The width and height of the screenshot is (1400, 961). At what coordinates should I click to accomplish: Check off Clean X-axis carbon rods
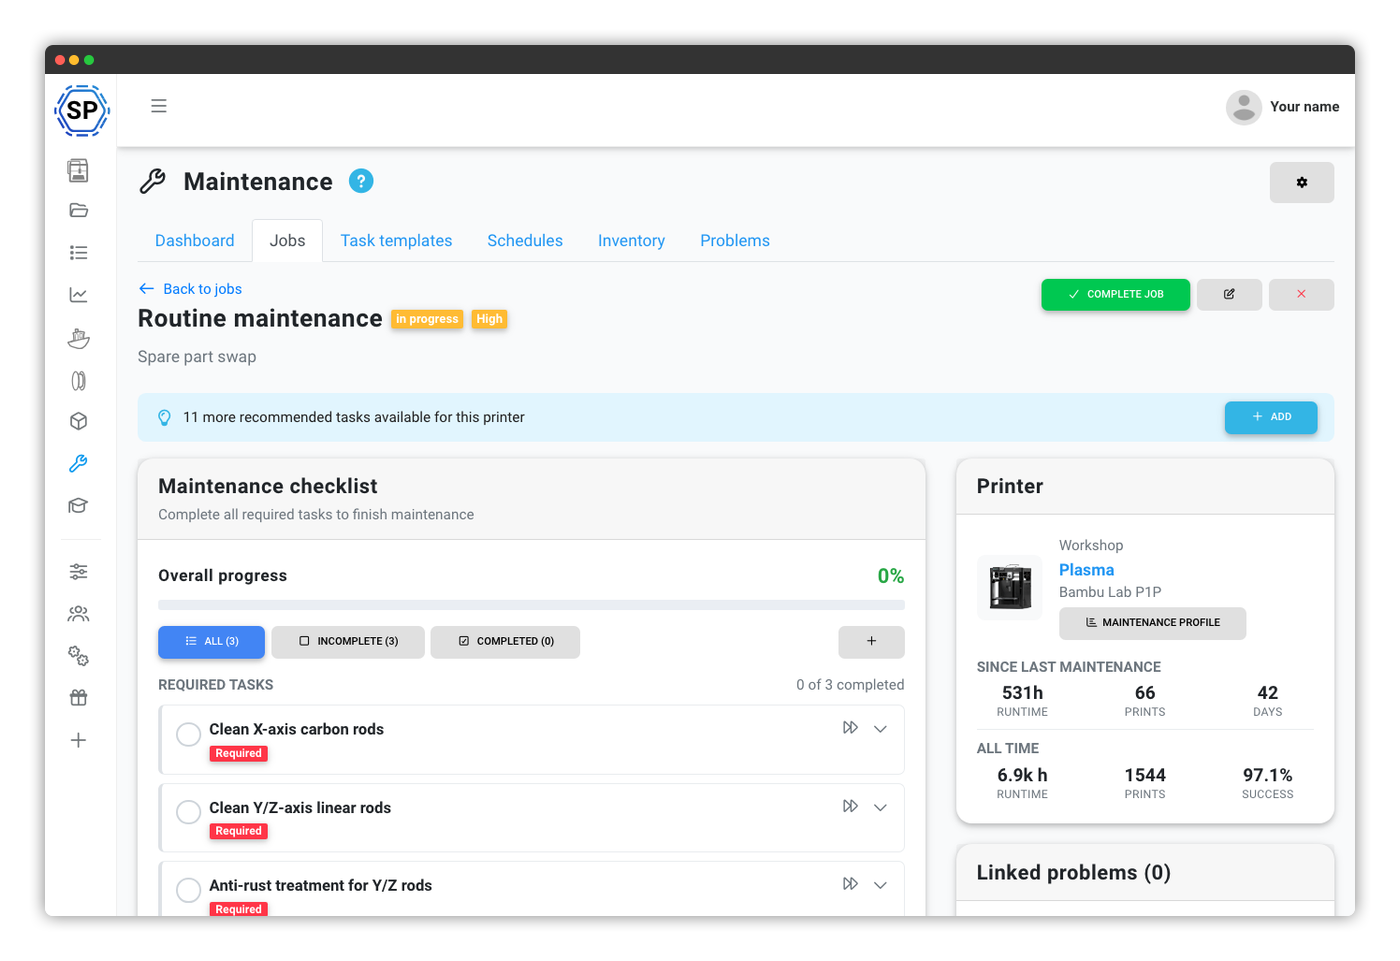pos(188,734)
